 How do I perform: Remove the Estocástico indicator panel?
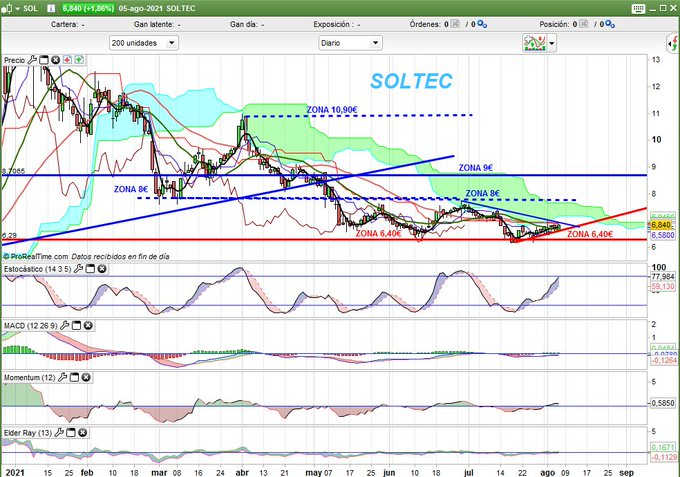101,269
